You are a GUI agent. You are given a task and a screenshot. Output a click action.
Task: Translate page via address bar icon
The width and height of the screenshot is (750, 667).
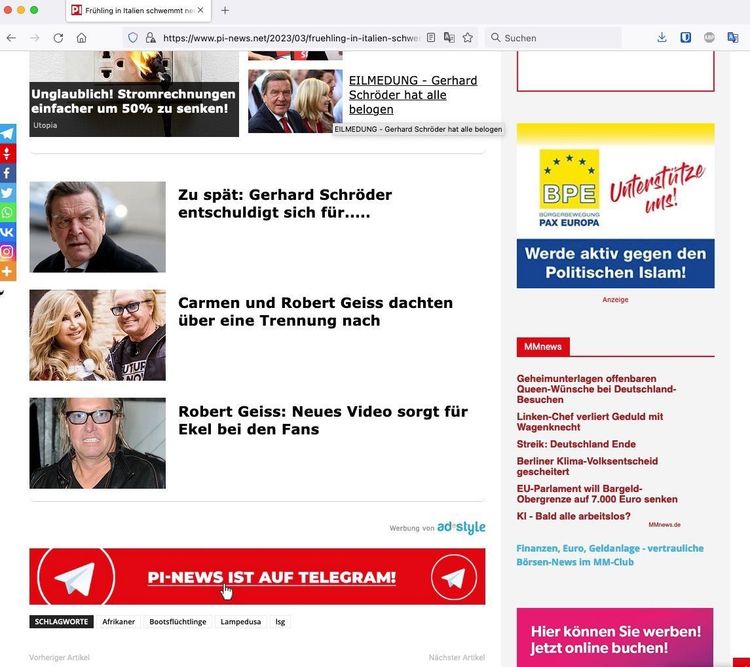pyautogui.click(x=449, y=37)
